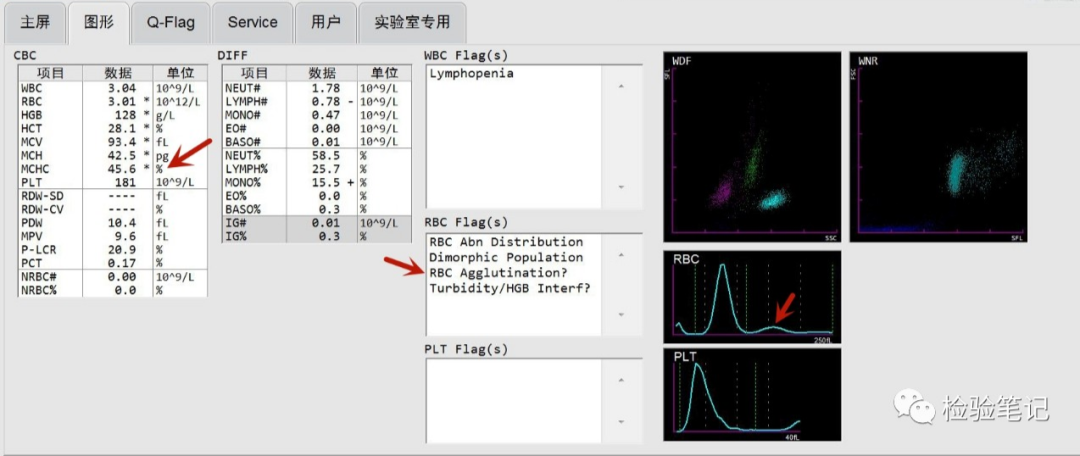Select the Turbidity/HGB Interf? flag

(x=510, y=289)
